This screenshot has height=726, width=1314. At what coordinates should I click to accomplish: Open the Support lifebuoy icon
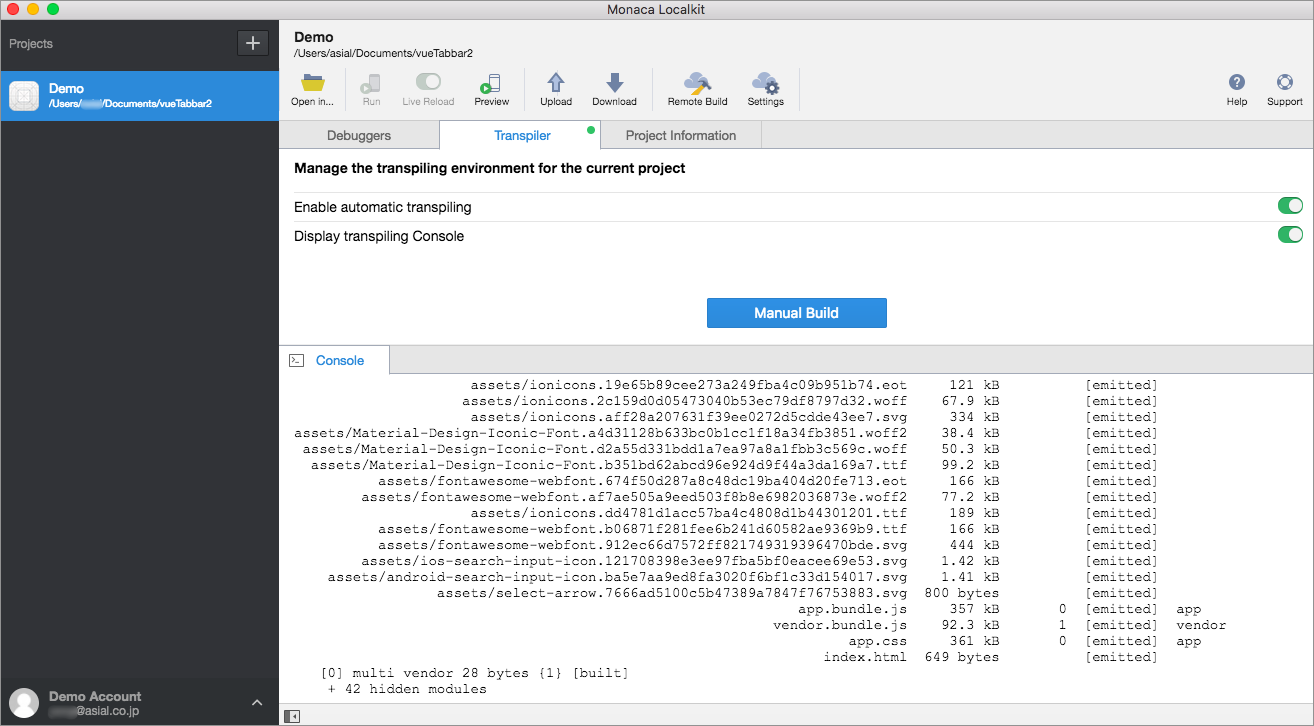click(x=1285, y=83)
